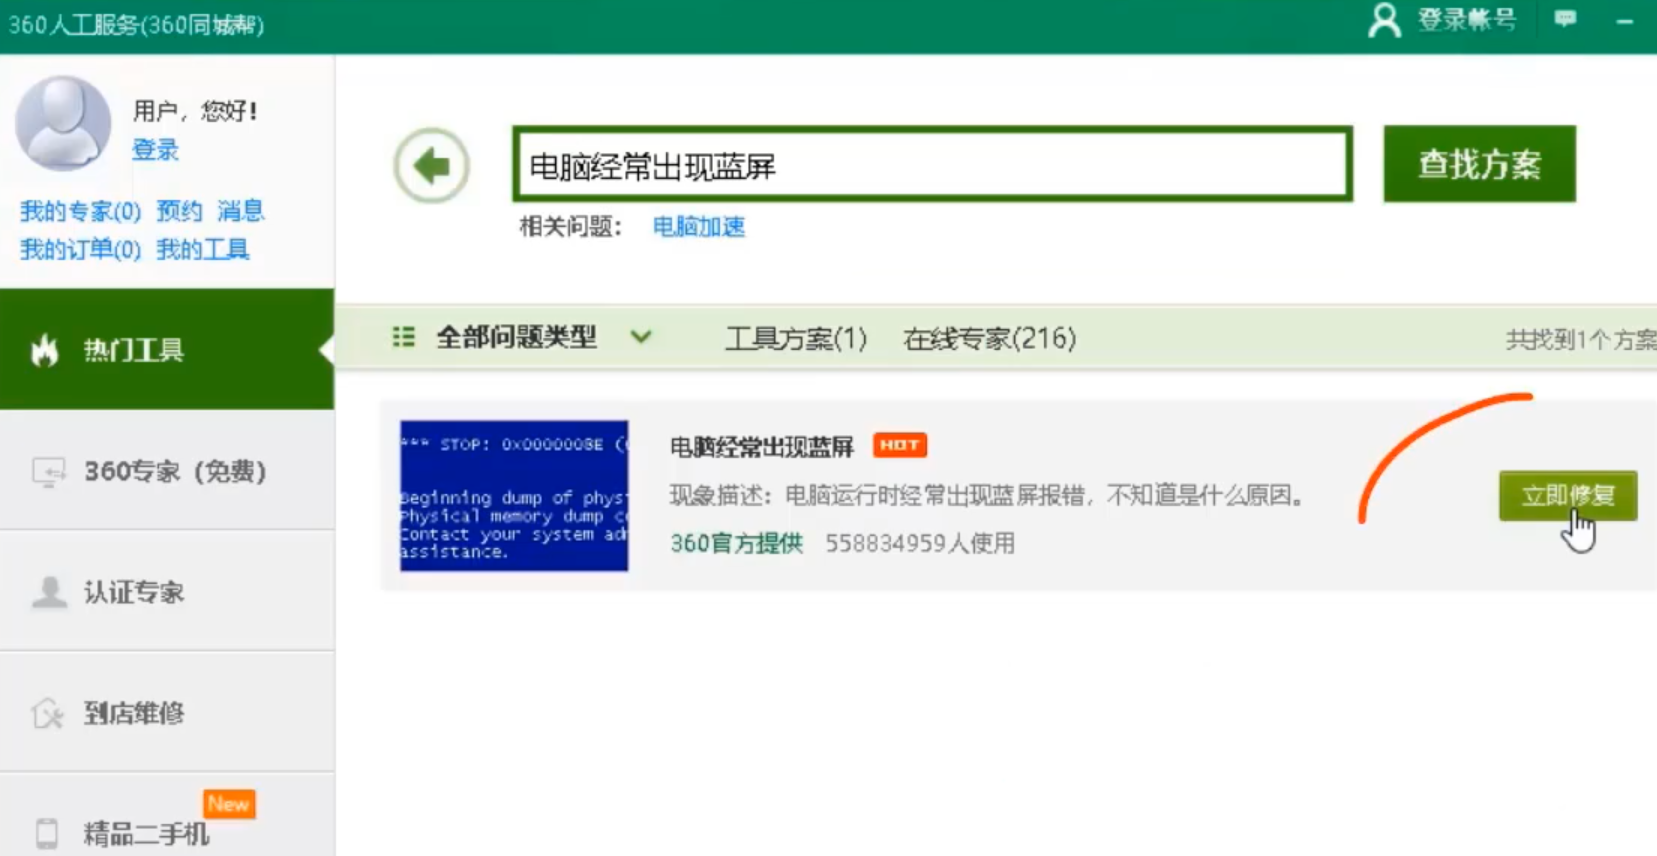The width and height of the screenshot is (1657, 856).
Task: Click the phone icon beside 精品二手机
Action: coord(47,832)
